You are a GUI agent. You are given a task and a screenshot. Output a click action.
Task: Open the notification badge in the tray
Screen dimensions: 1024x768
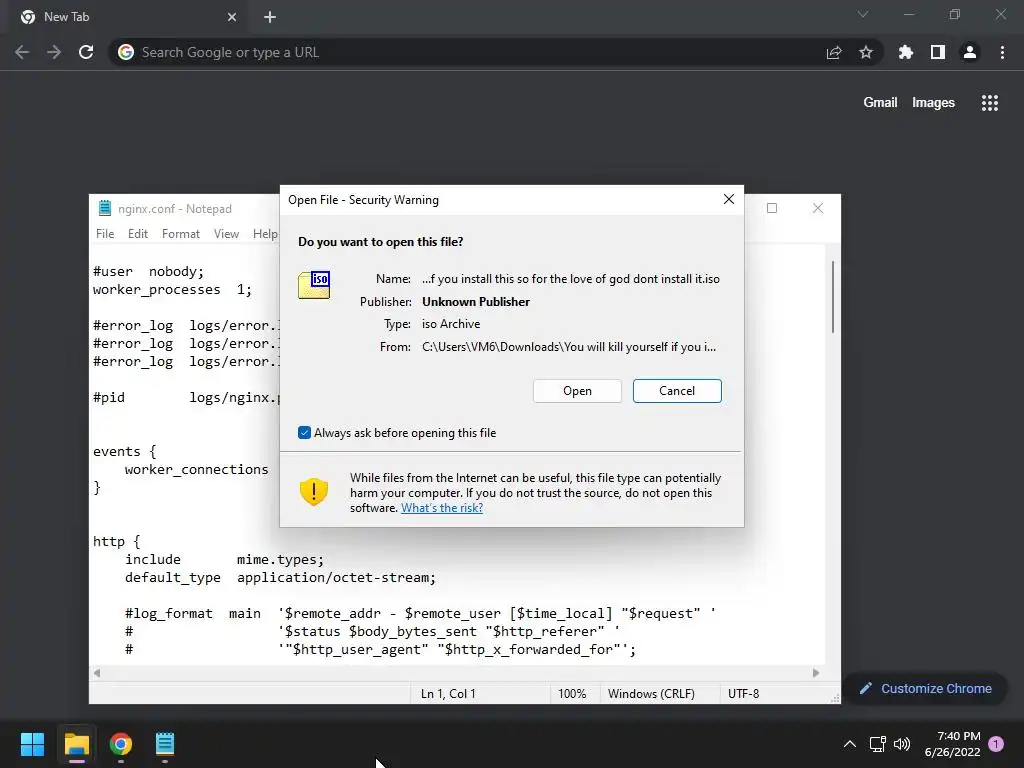point(996,743)
